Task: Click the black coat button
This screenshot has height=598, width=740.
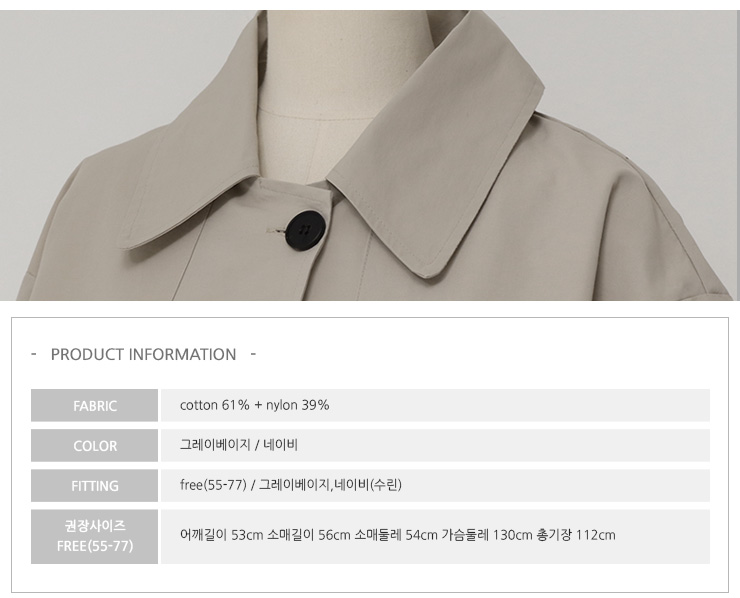Action: [x=305, y=230]
